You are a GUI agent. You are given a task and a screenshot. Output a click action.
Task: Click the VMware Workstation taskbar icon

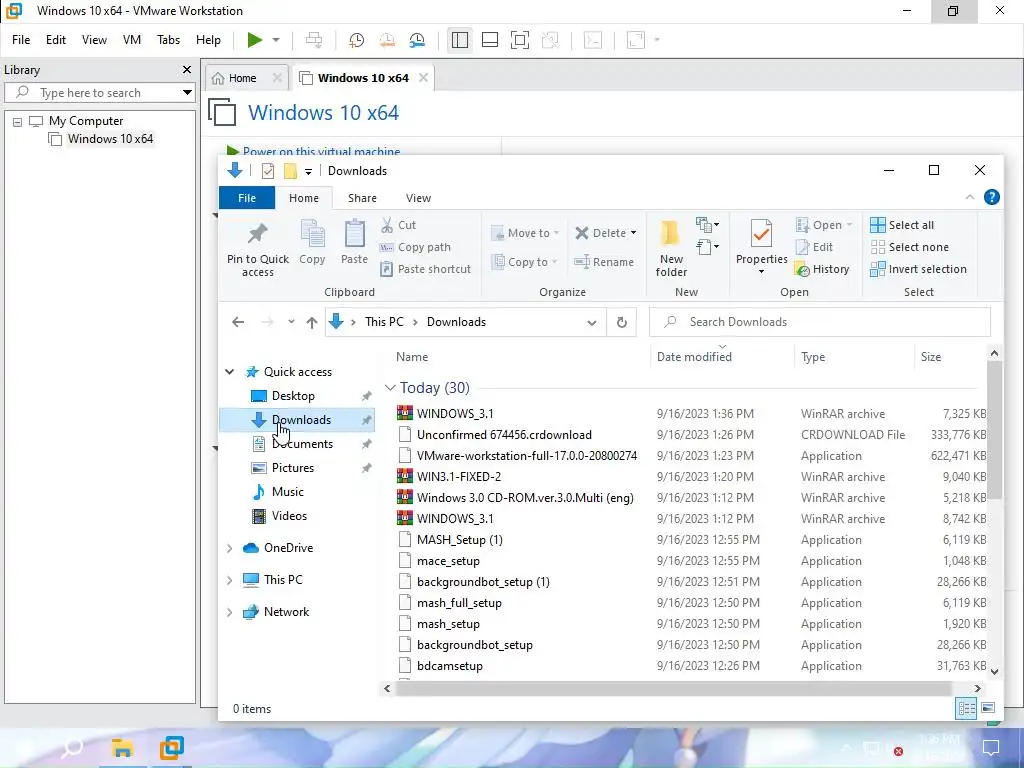[172, 747]
